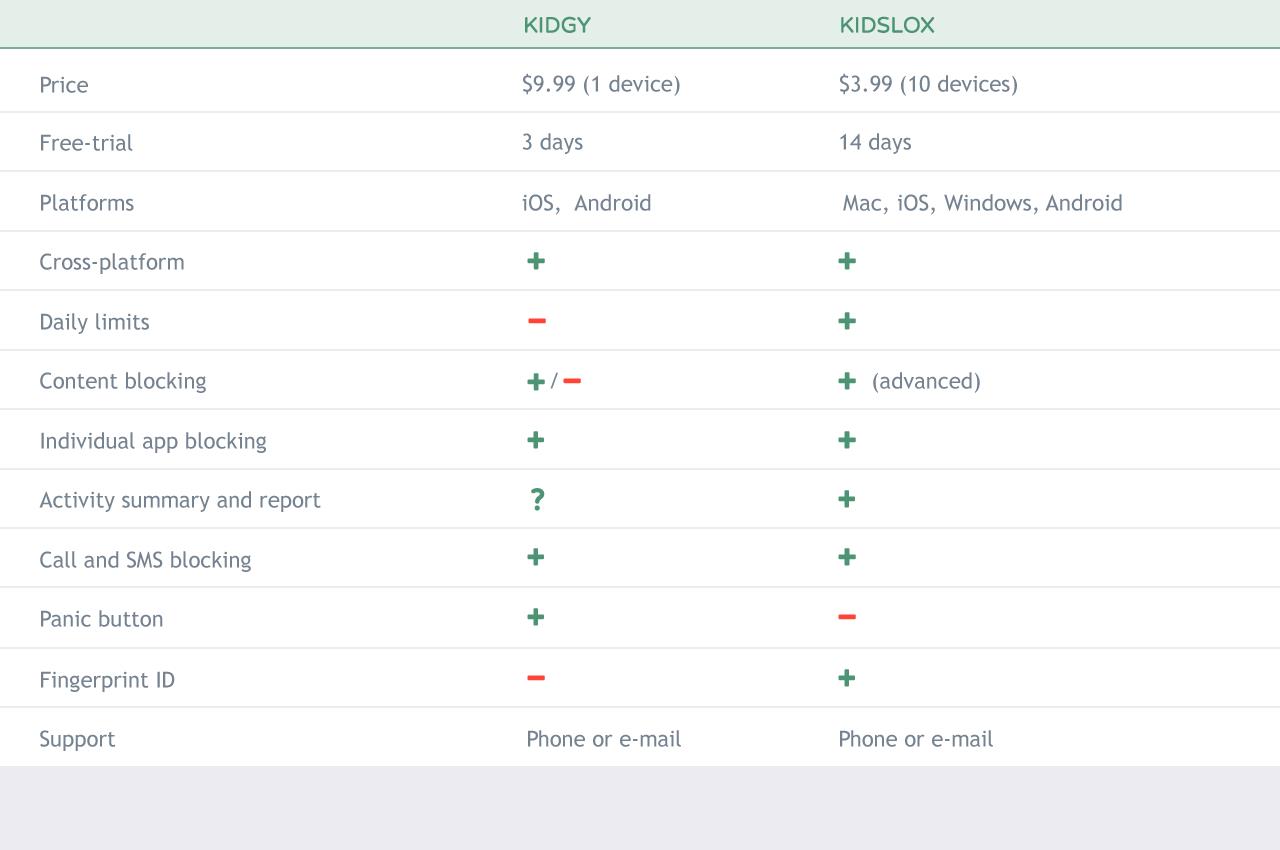Click Kidgy Individual app blocking plus icon
1280x850 pixels.
[536, 439]
